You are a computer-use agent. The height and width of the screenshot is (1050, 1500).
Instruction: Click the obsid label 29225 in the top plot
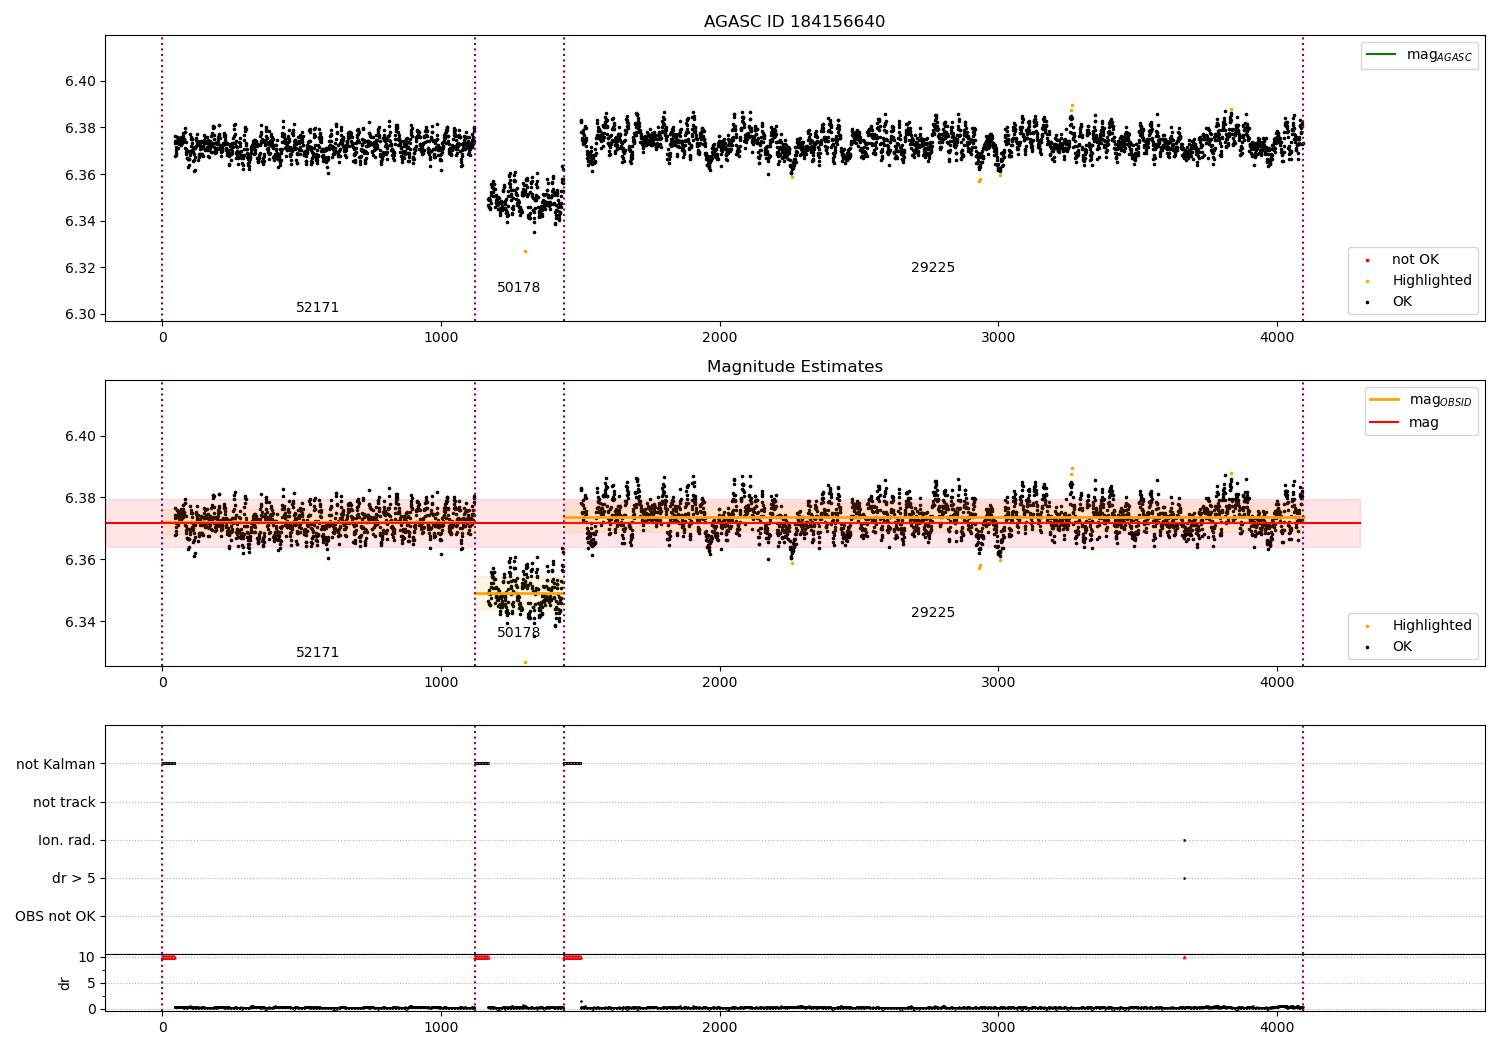[932, 267]
